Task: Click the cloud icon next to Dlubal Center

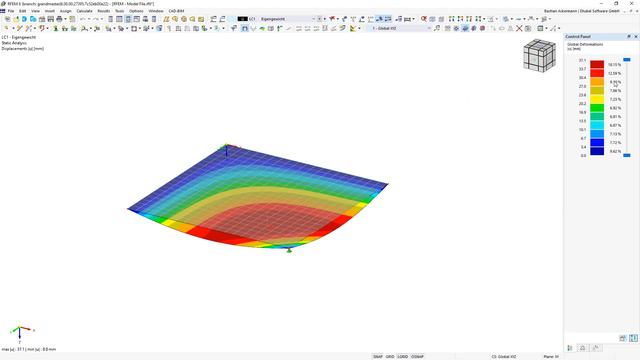Action: point(33,19)
